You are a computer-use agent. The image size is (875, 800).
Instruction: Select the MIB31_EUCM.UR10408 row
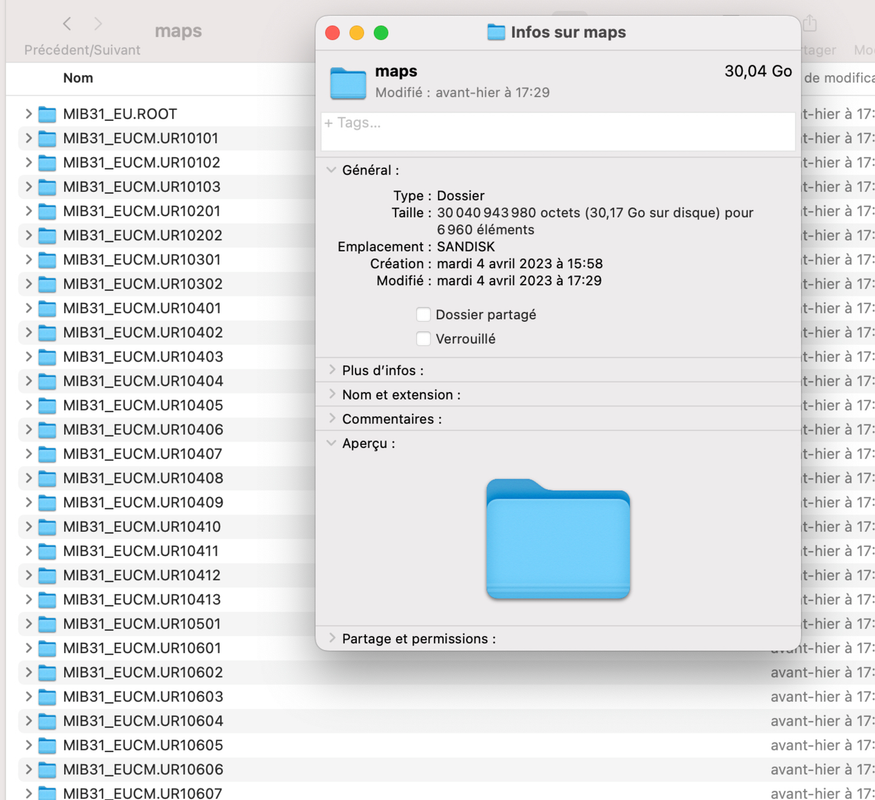[x=167, y=478]
